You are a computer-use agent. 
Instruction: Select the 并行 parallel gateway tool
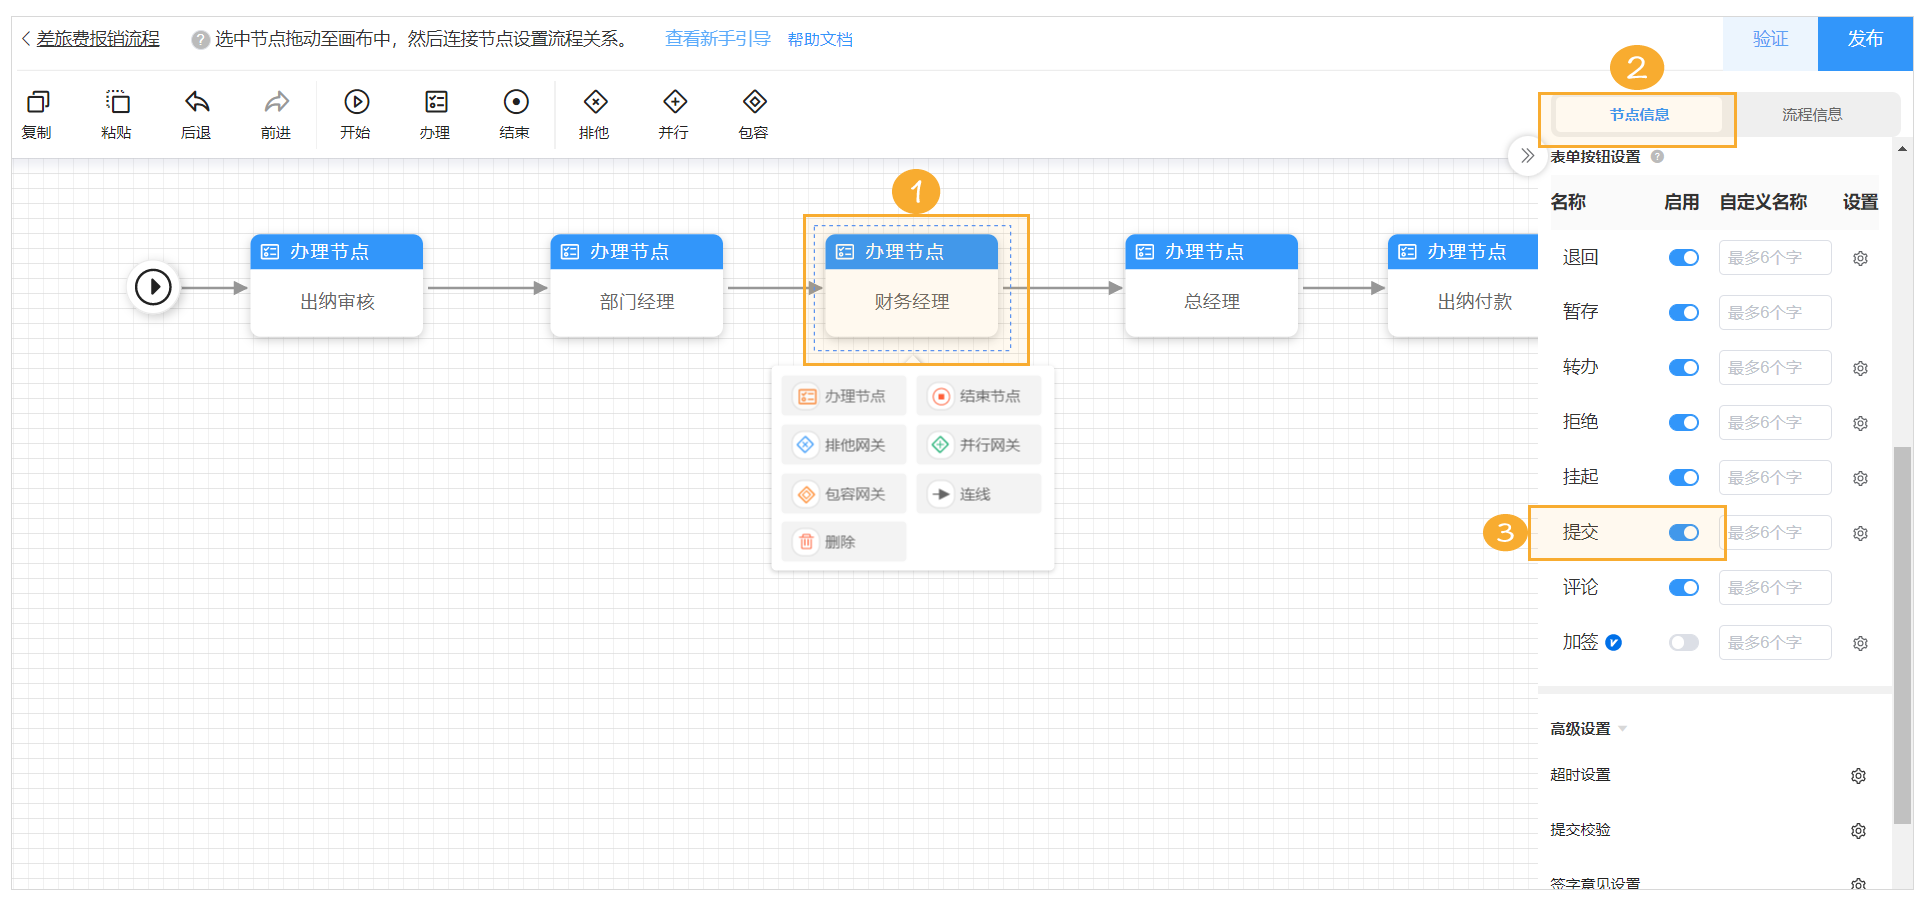(674, 112)
